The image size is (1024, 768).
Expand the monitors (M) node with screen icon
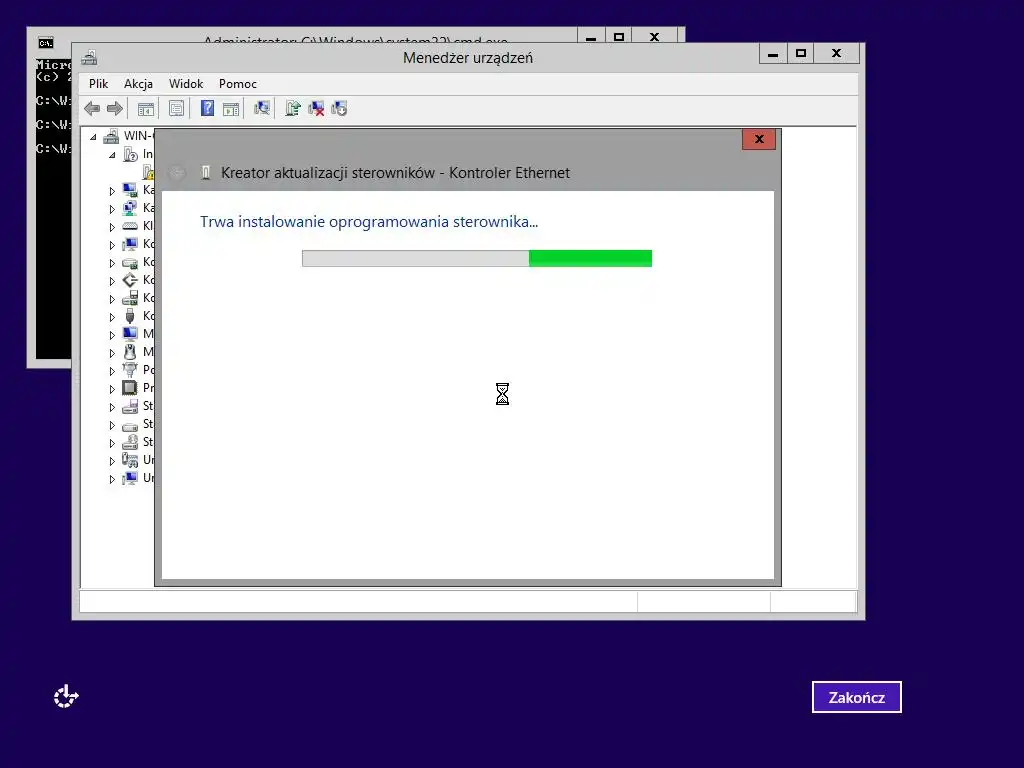(112, 335)
